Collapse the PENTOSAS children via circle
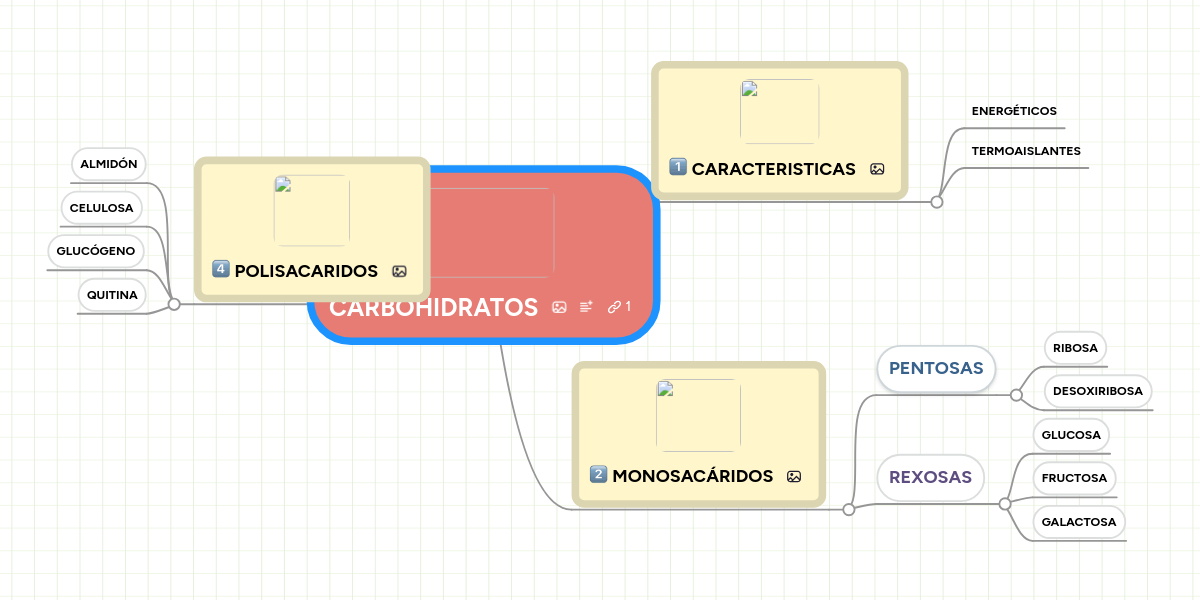The height and width of the screenshot is (600, 1200). [1016, 395]
